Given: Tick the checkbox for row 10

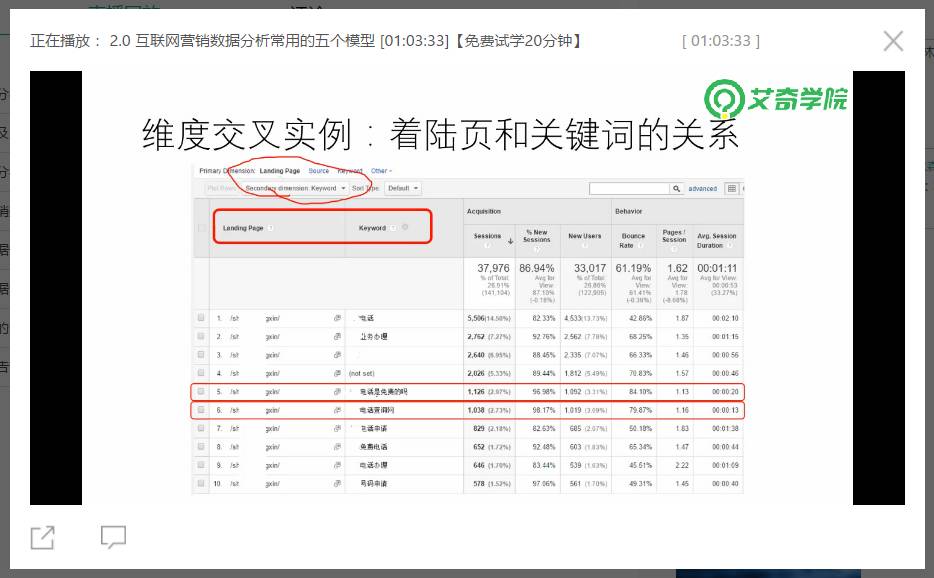Looking at the screenshot, I should tap(201, 483).
